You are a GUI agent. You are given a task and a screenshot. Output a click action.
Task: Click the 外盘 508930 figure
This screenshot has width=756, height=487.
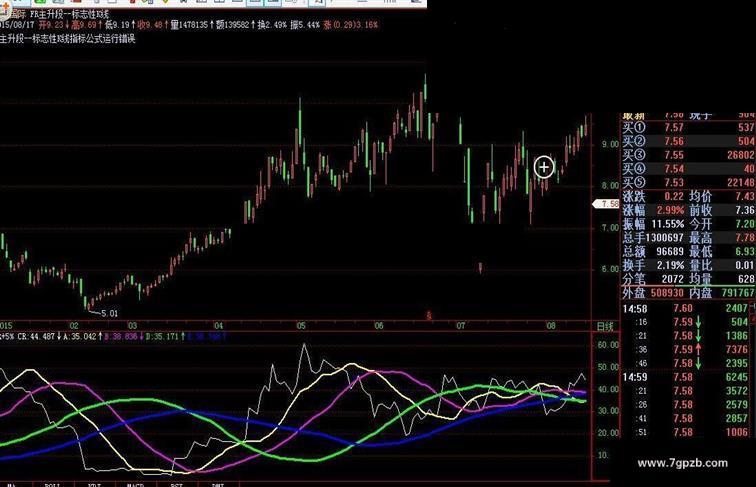click(x=667, y=293)
